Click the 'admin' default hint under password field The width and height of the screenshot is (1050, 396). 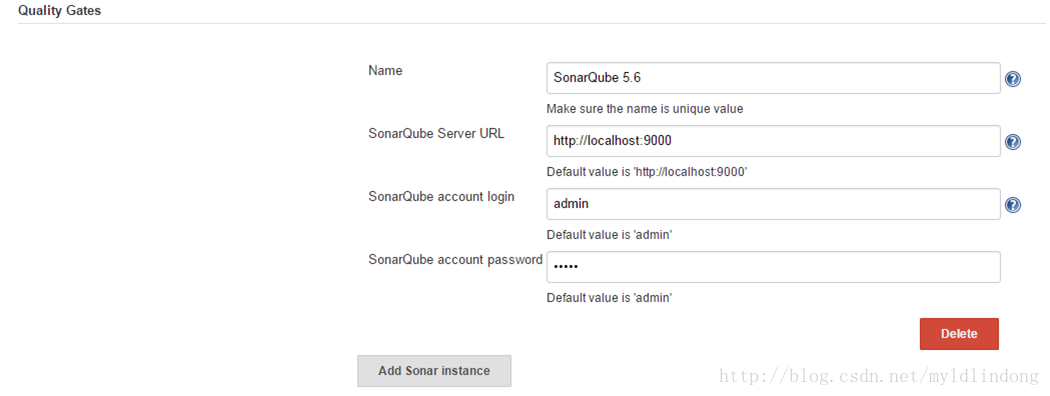(x=609, y=298)
